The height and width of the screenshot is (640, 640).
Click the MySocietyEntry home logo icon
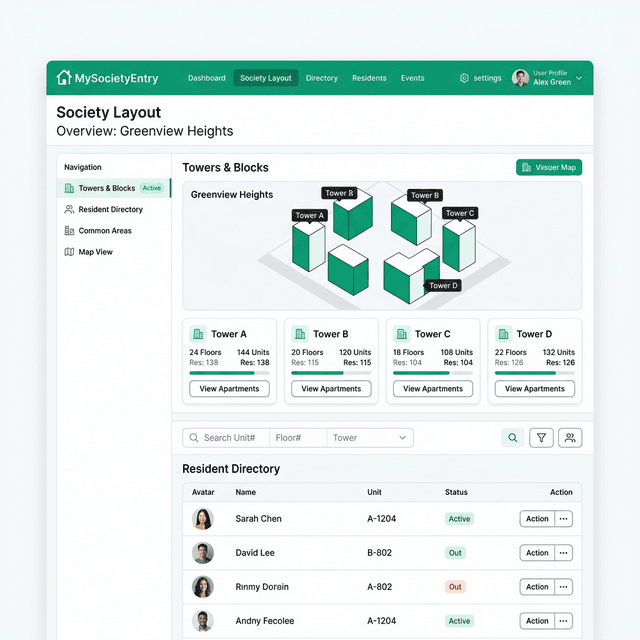point(64,78)
